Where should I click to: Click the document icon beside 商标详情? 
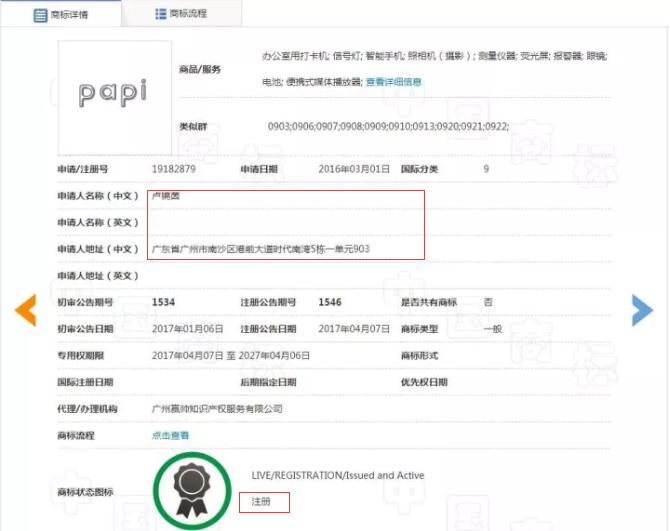click(x=40, y=15)
